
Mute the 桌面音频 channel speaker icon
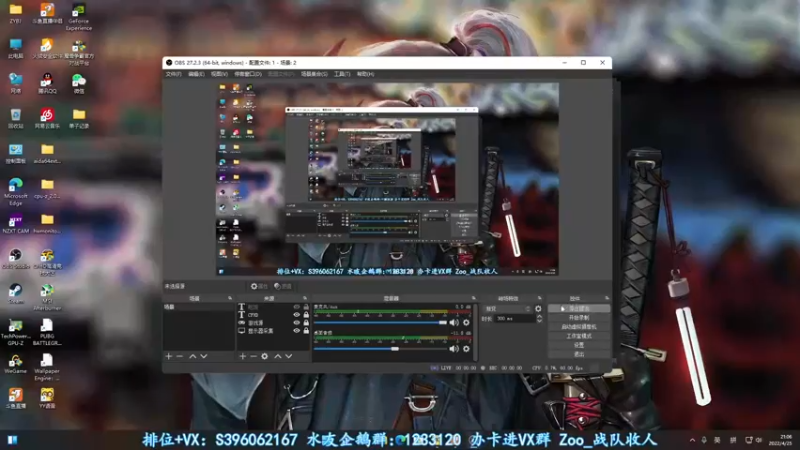click(x=454, y=349)
